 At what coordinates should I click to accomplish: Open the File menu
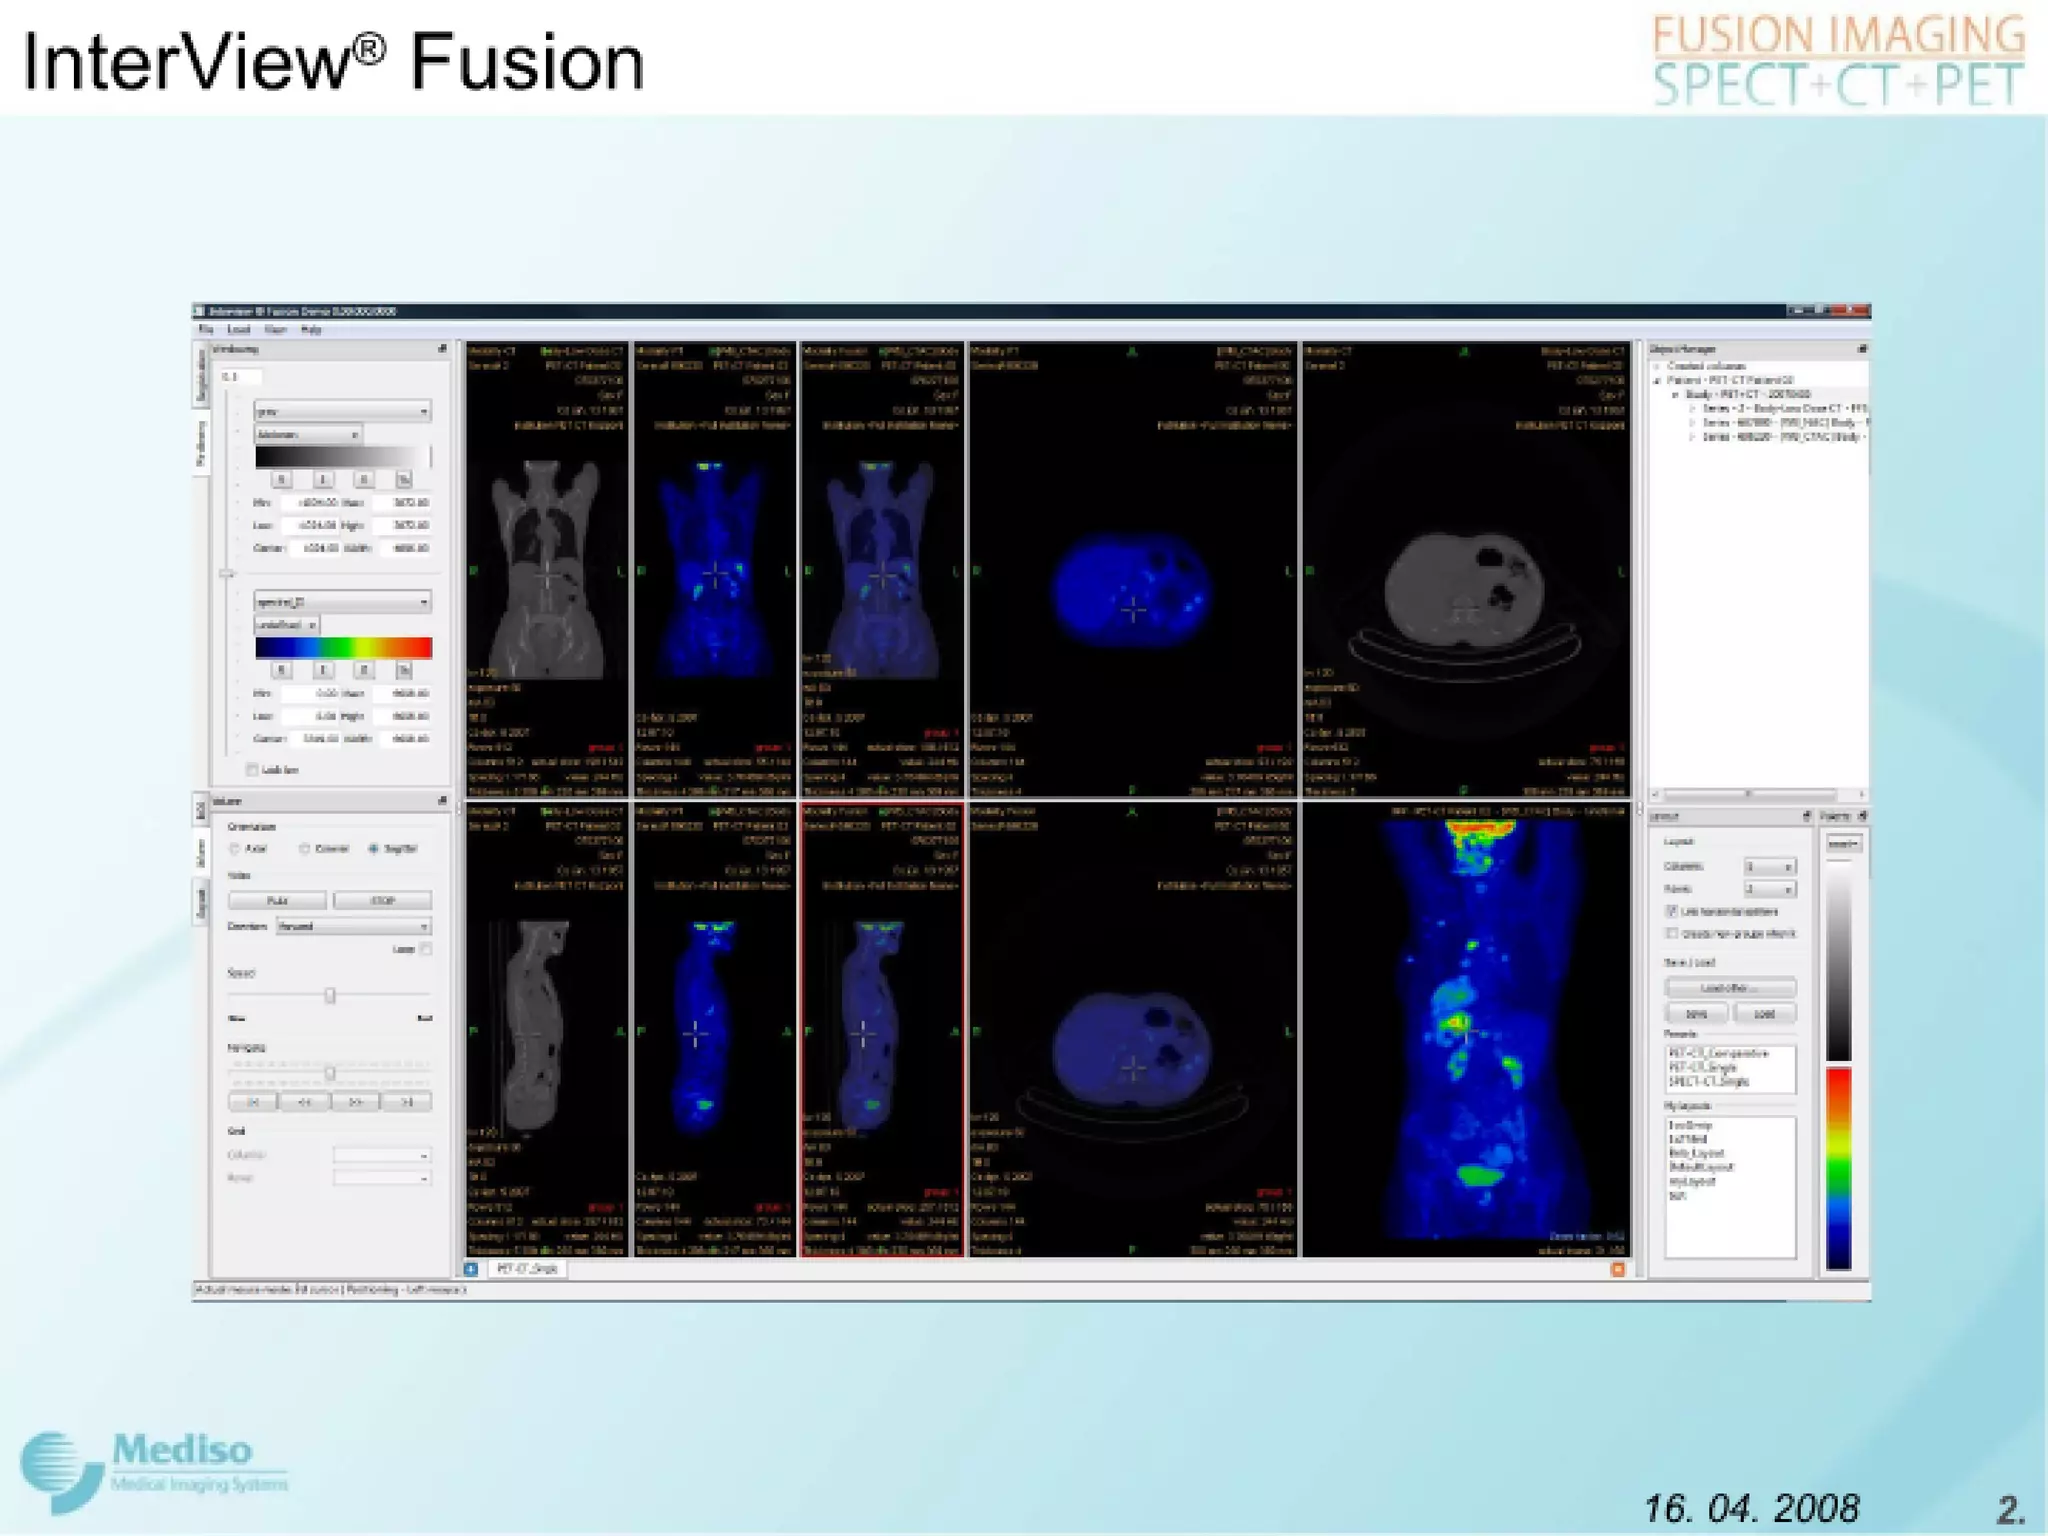pyautogui.click(x=206, y=329)
